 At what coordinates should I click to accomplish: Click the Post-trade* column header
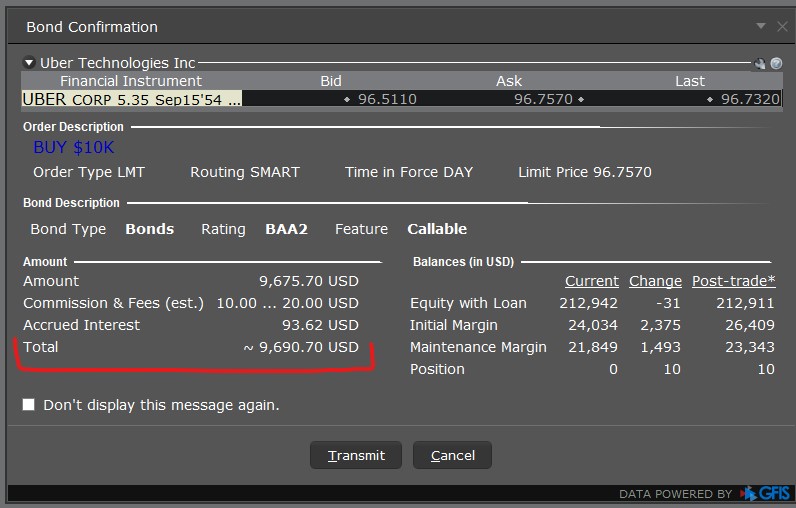tap(734, 281)
